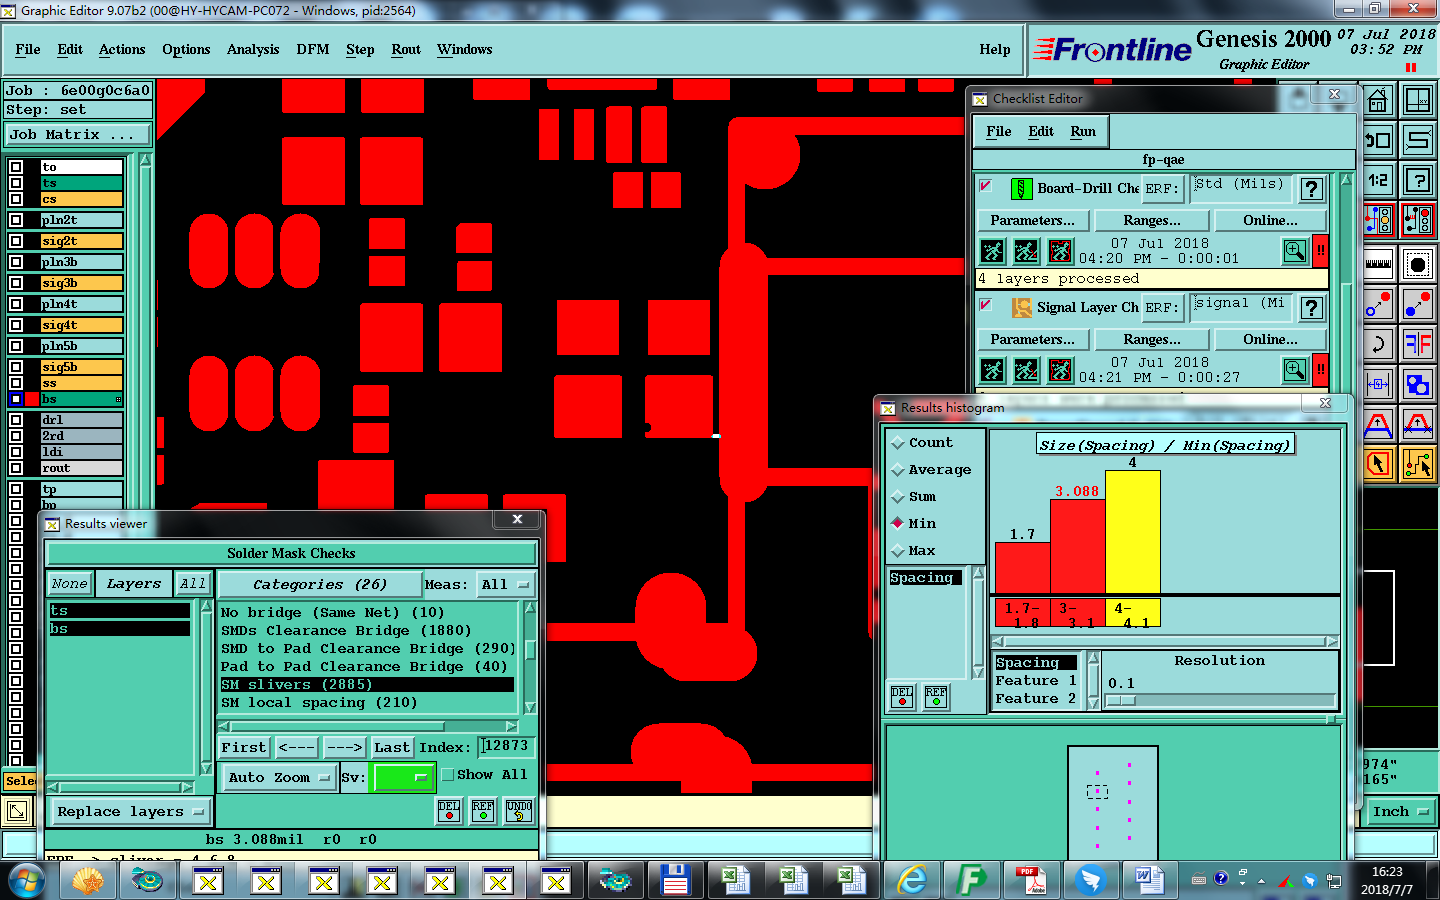Select the Average radio option
1440x900 pixels.
pos(898,469)
